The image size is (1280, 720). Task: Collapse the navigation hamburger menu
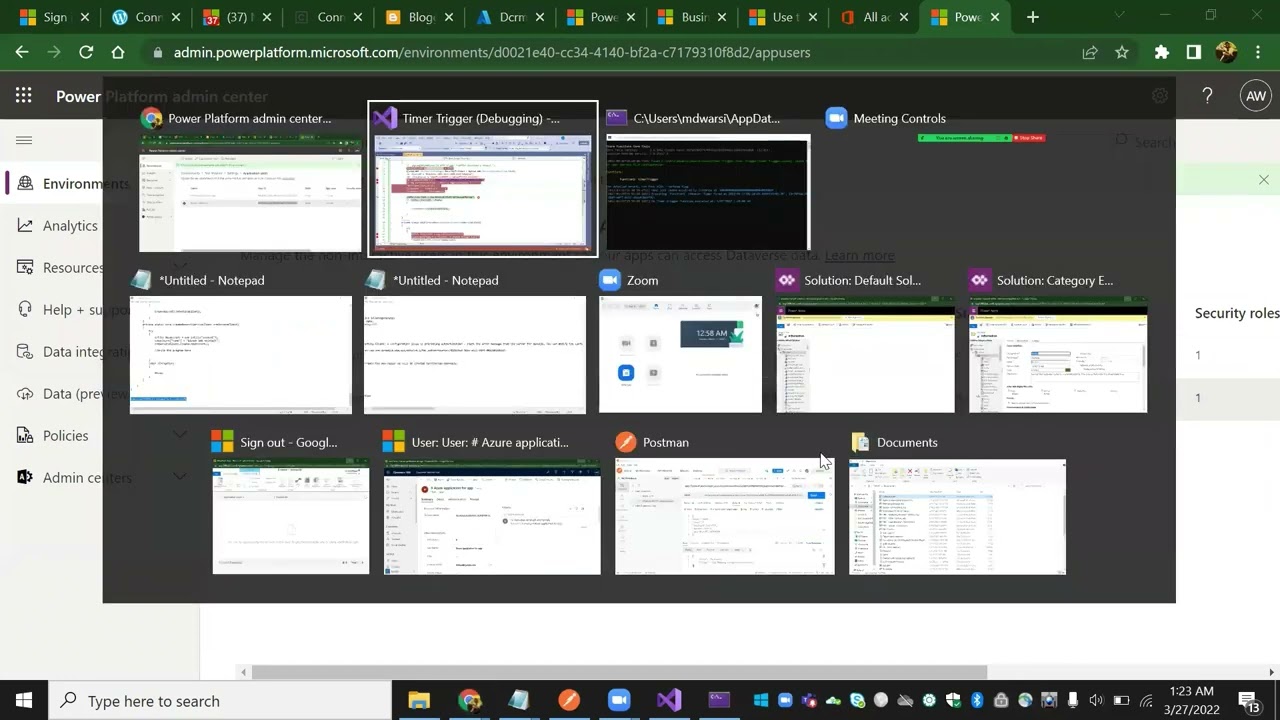(x=24, y=141)
